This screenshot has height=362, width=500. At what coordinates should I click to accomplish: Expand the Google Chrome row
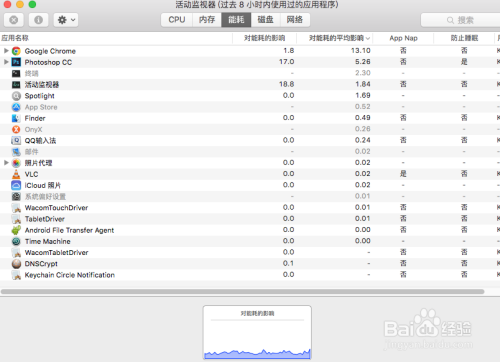tap(6, 51)
